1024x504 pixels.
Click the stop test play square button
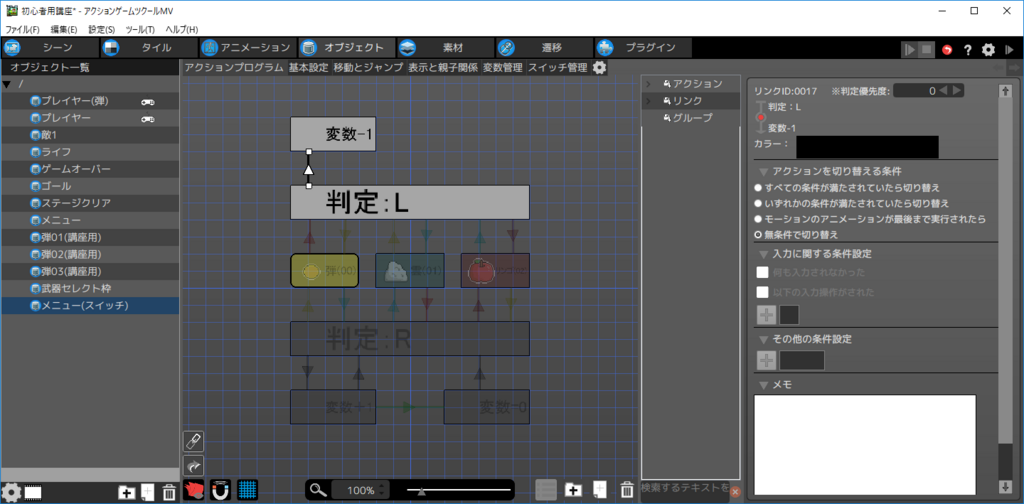(927, 49)
